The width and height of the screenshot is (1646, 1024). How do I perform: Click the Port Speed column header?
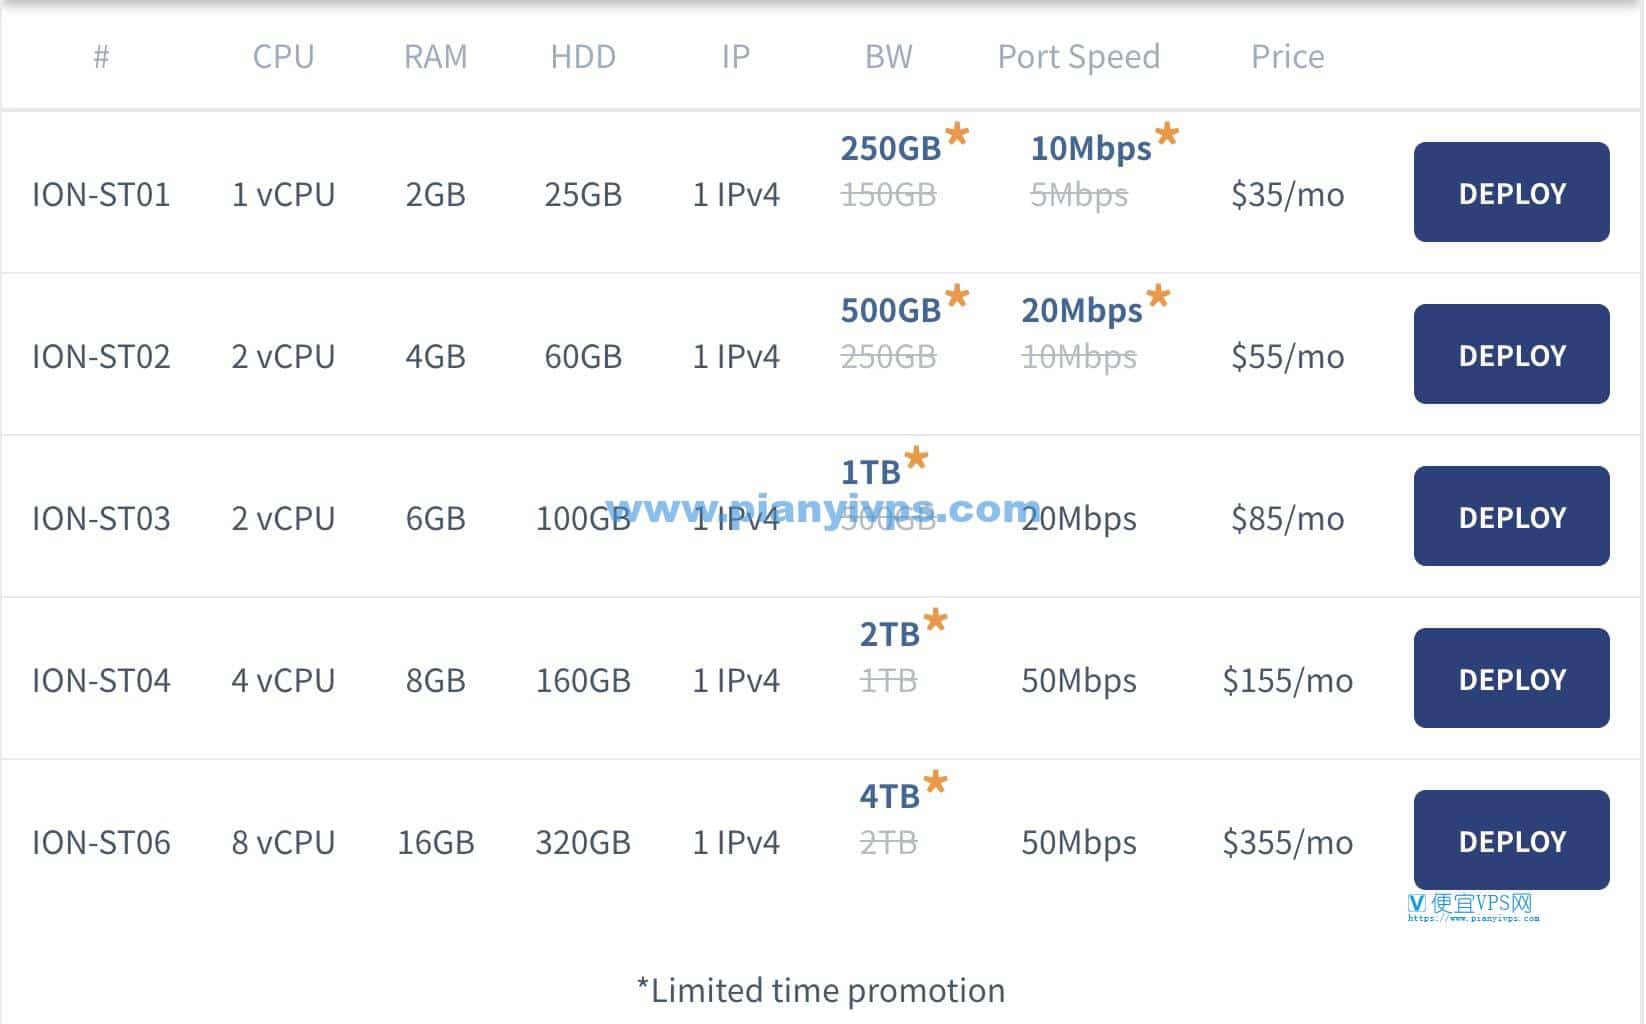pyautogui.click(x=1079, y=57)
